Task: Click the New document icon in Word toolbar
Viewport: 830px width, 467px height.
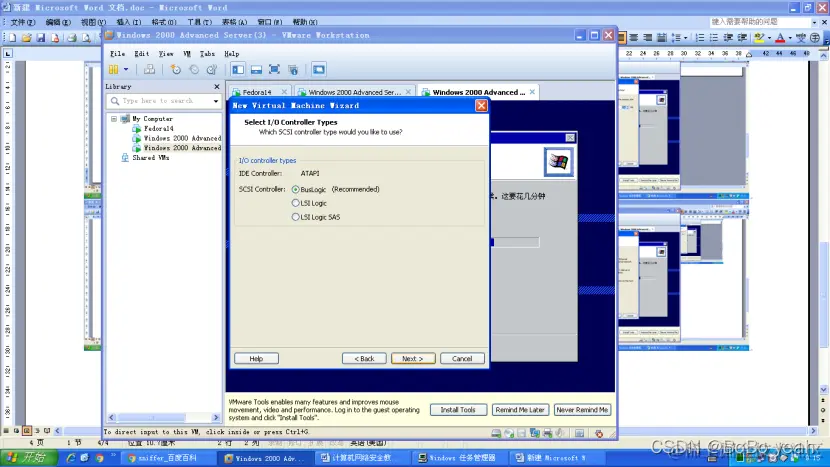Action: (12, 38)
